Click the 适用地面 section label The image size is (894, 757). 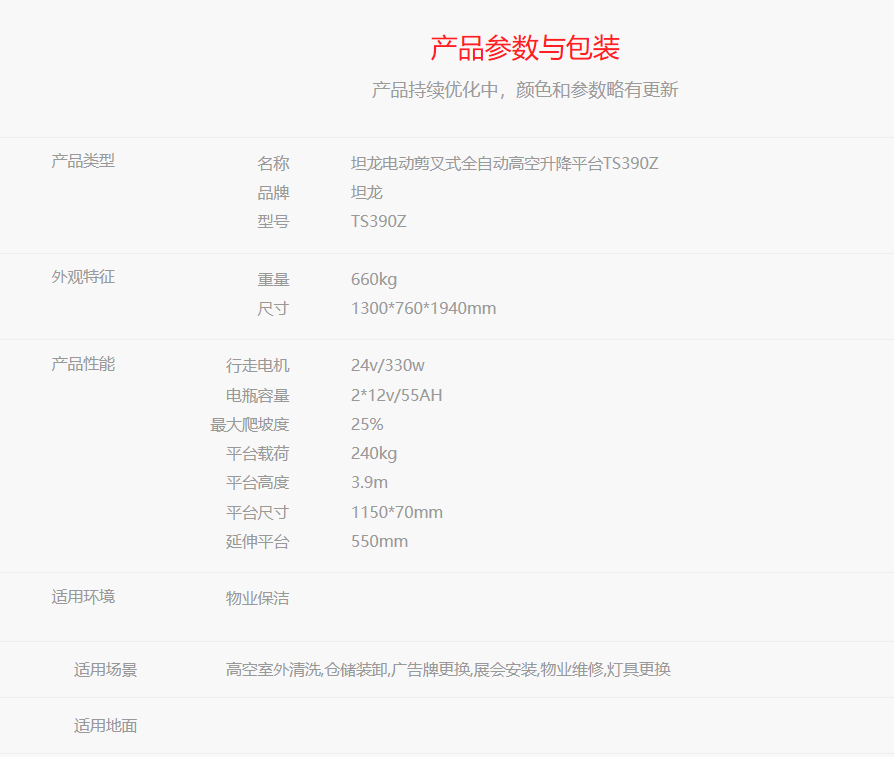click(x=105, y=726)
